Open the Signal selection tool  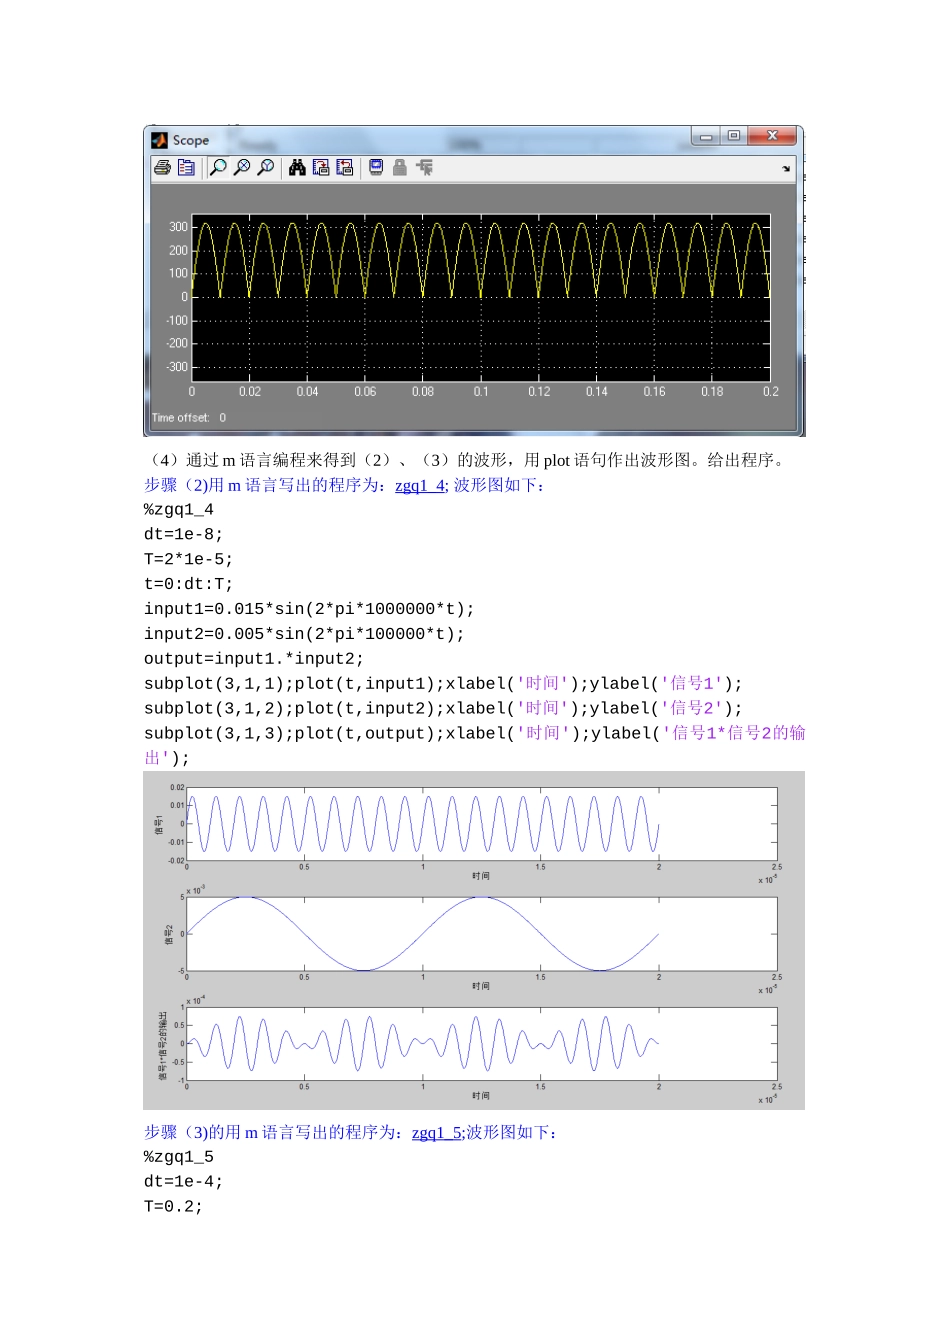coord(425,168)
